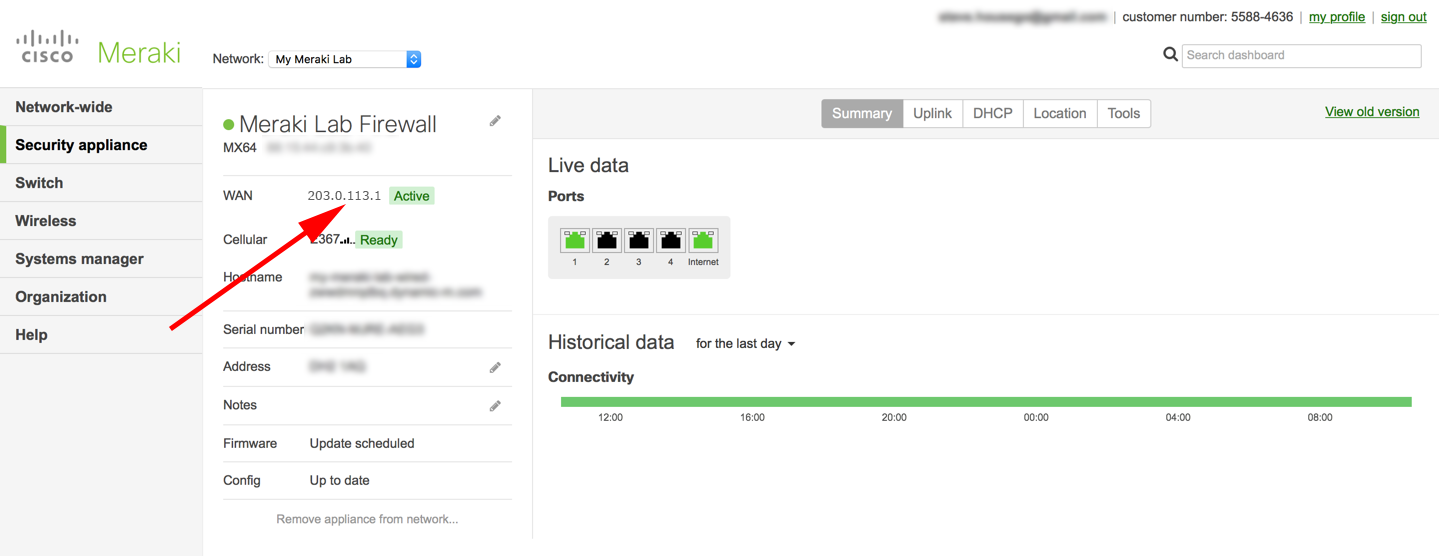Select port 3 icon in Live data
Viewport: 1439px width, 556px height.
pyautogui.click(x=639, y=240)
